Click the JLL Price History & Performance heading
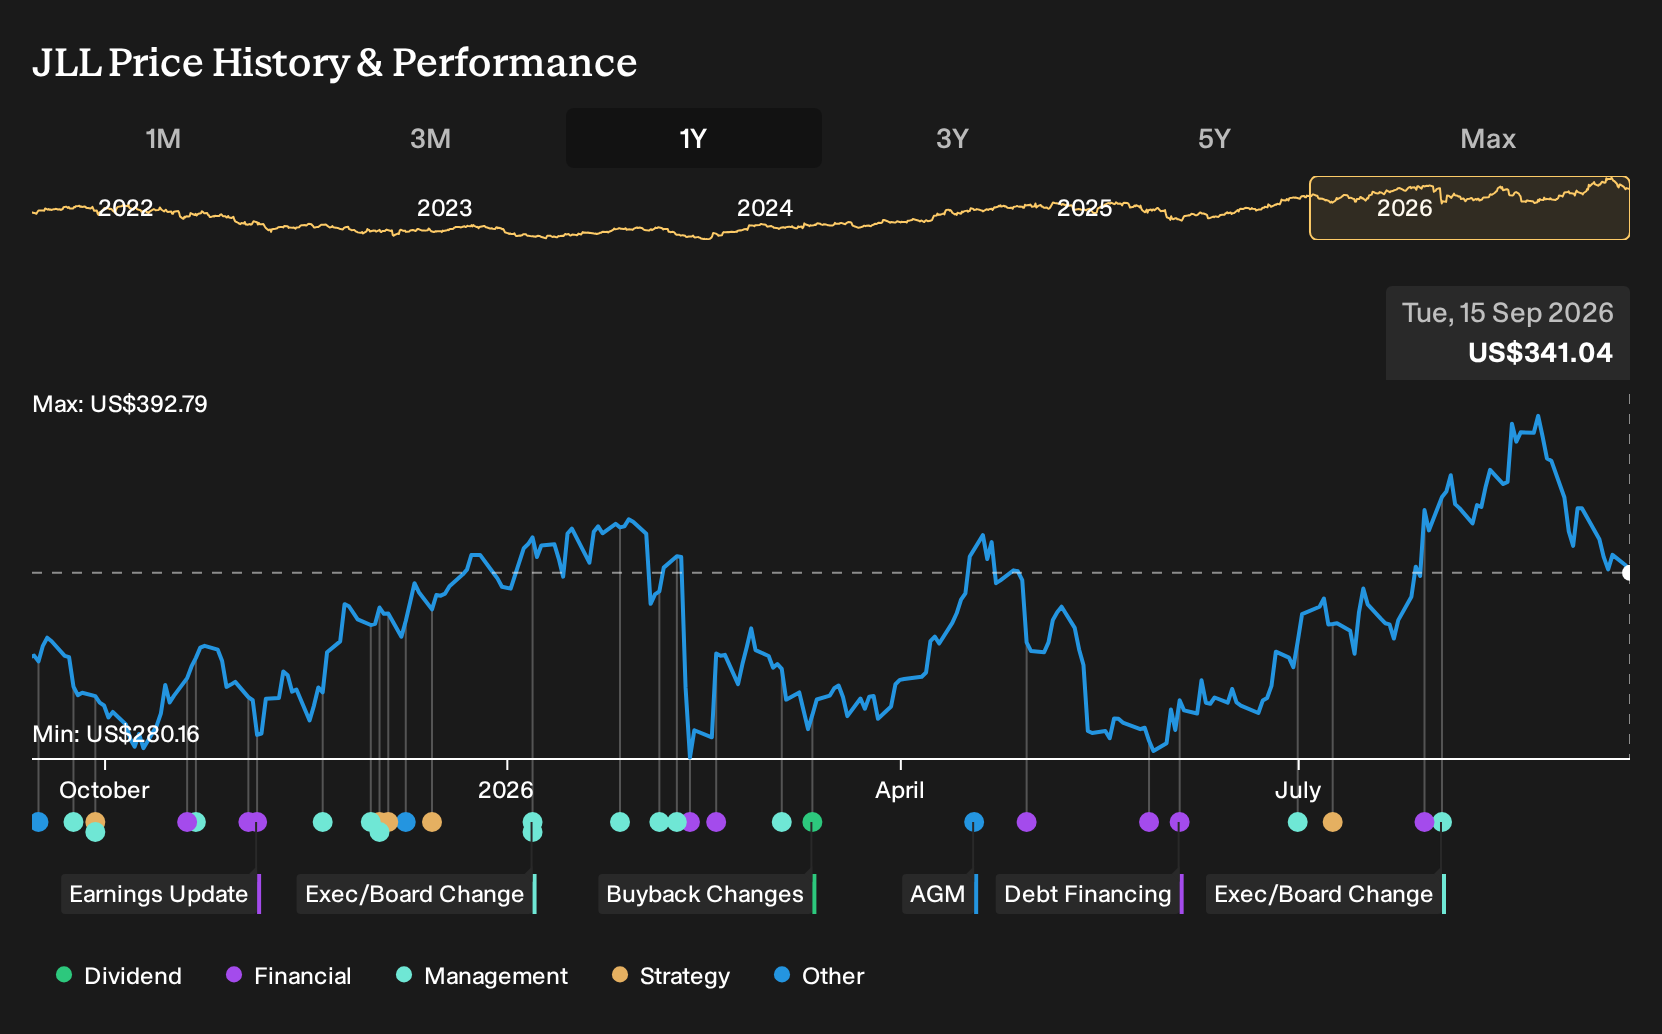 click(x=334, y=62)
